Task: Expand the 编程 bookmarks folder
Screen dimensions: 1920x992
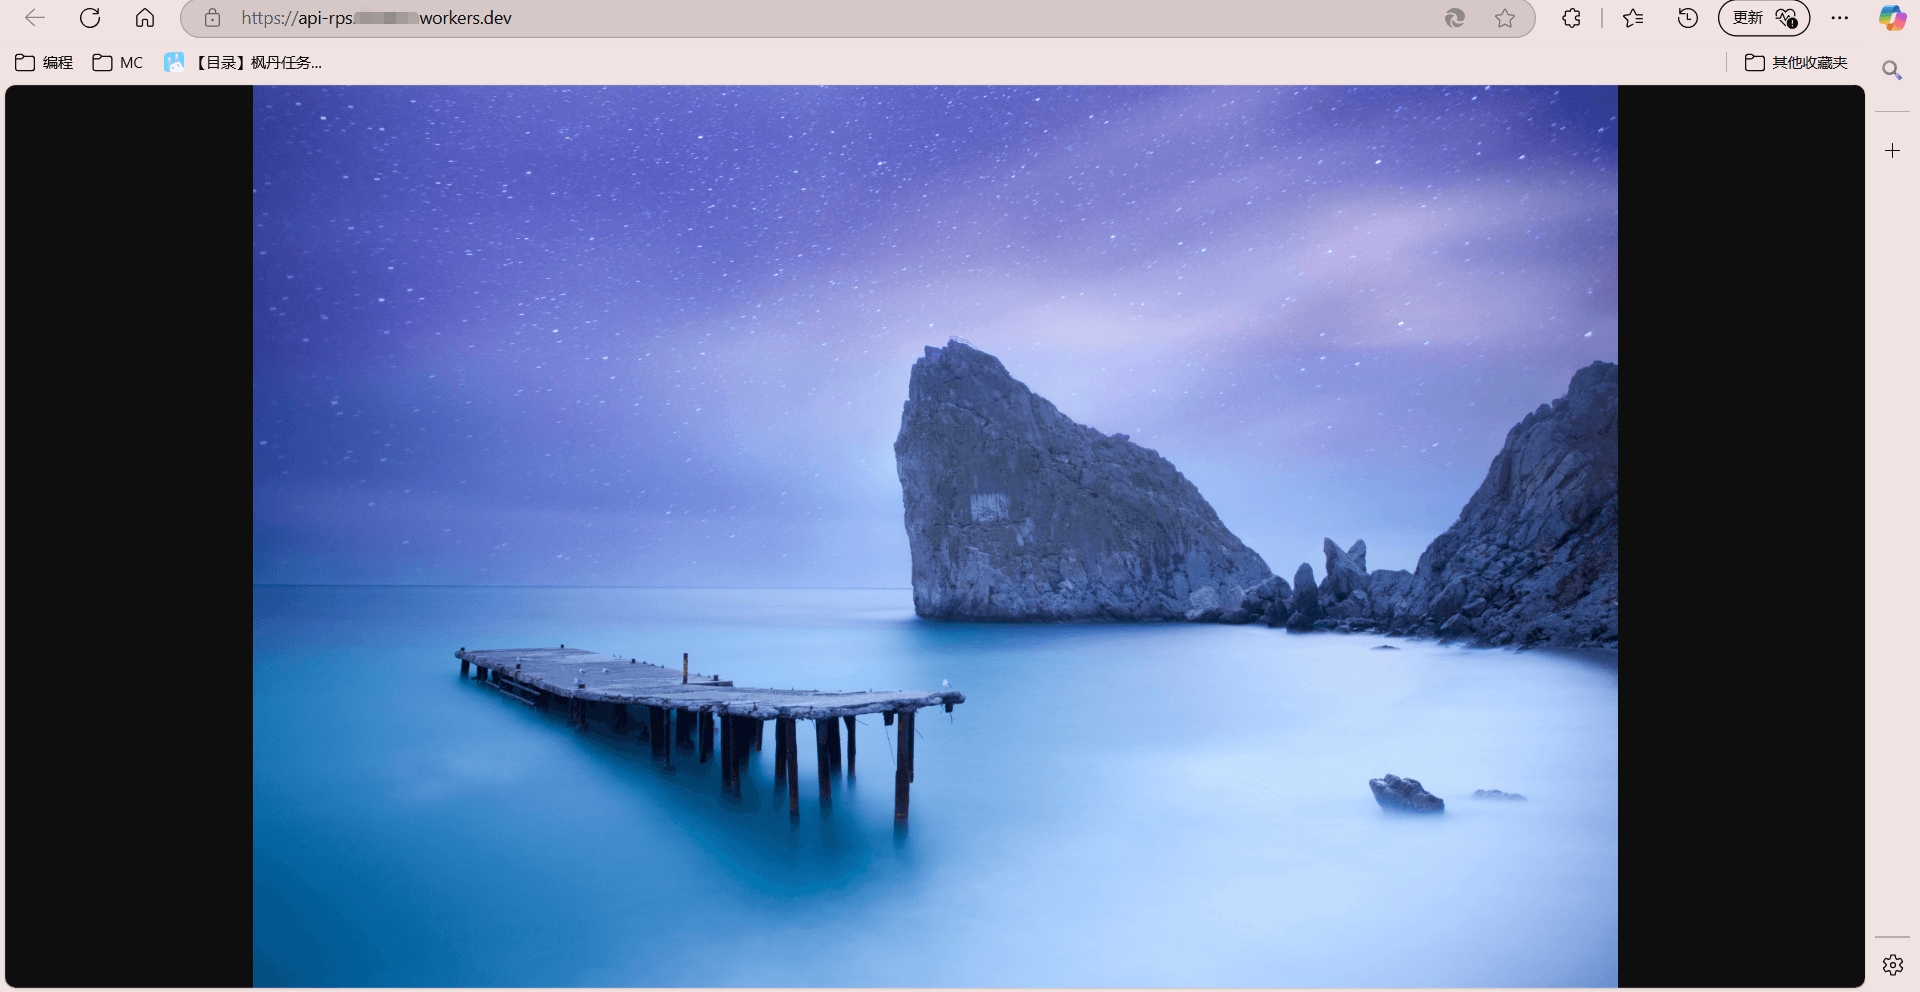Action: 44,62
